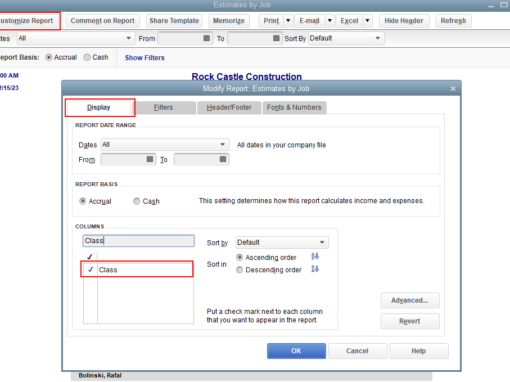Click Share Template button
510x382 pixels.
174,21
